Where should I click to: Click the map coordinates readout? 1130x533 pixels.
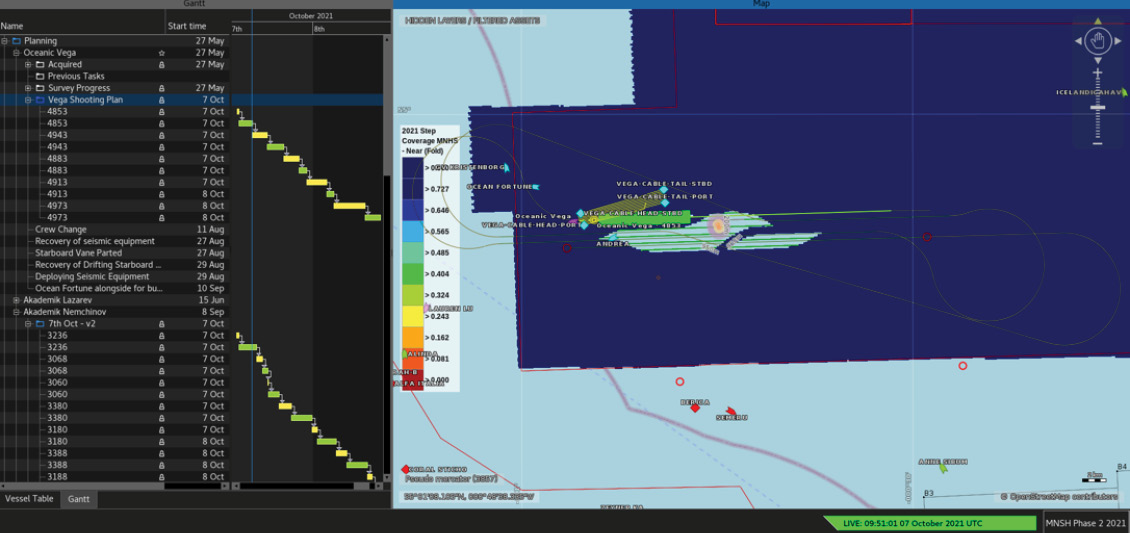pyautogui.click(x=469, y=497)
